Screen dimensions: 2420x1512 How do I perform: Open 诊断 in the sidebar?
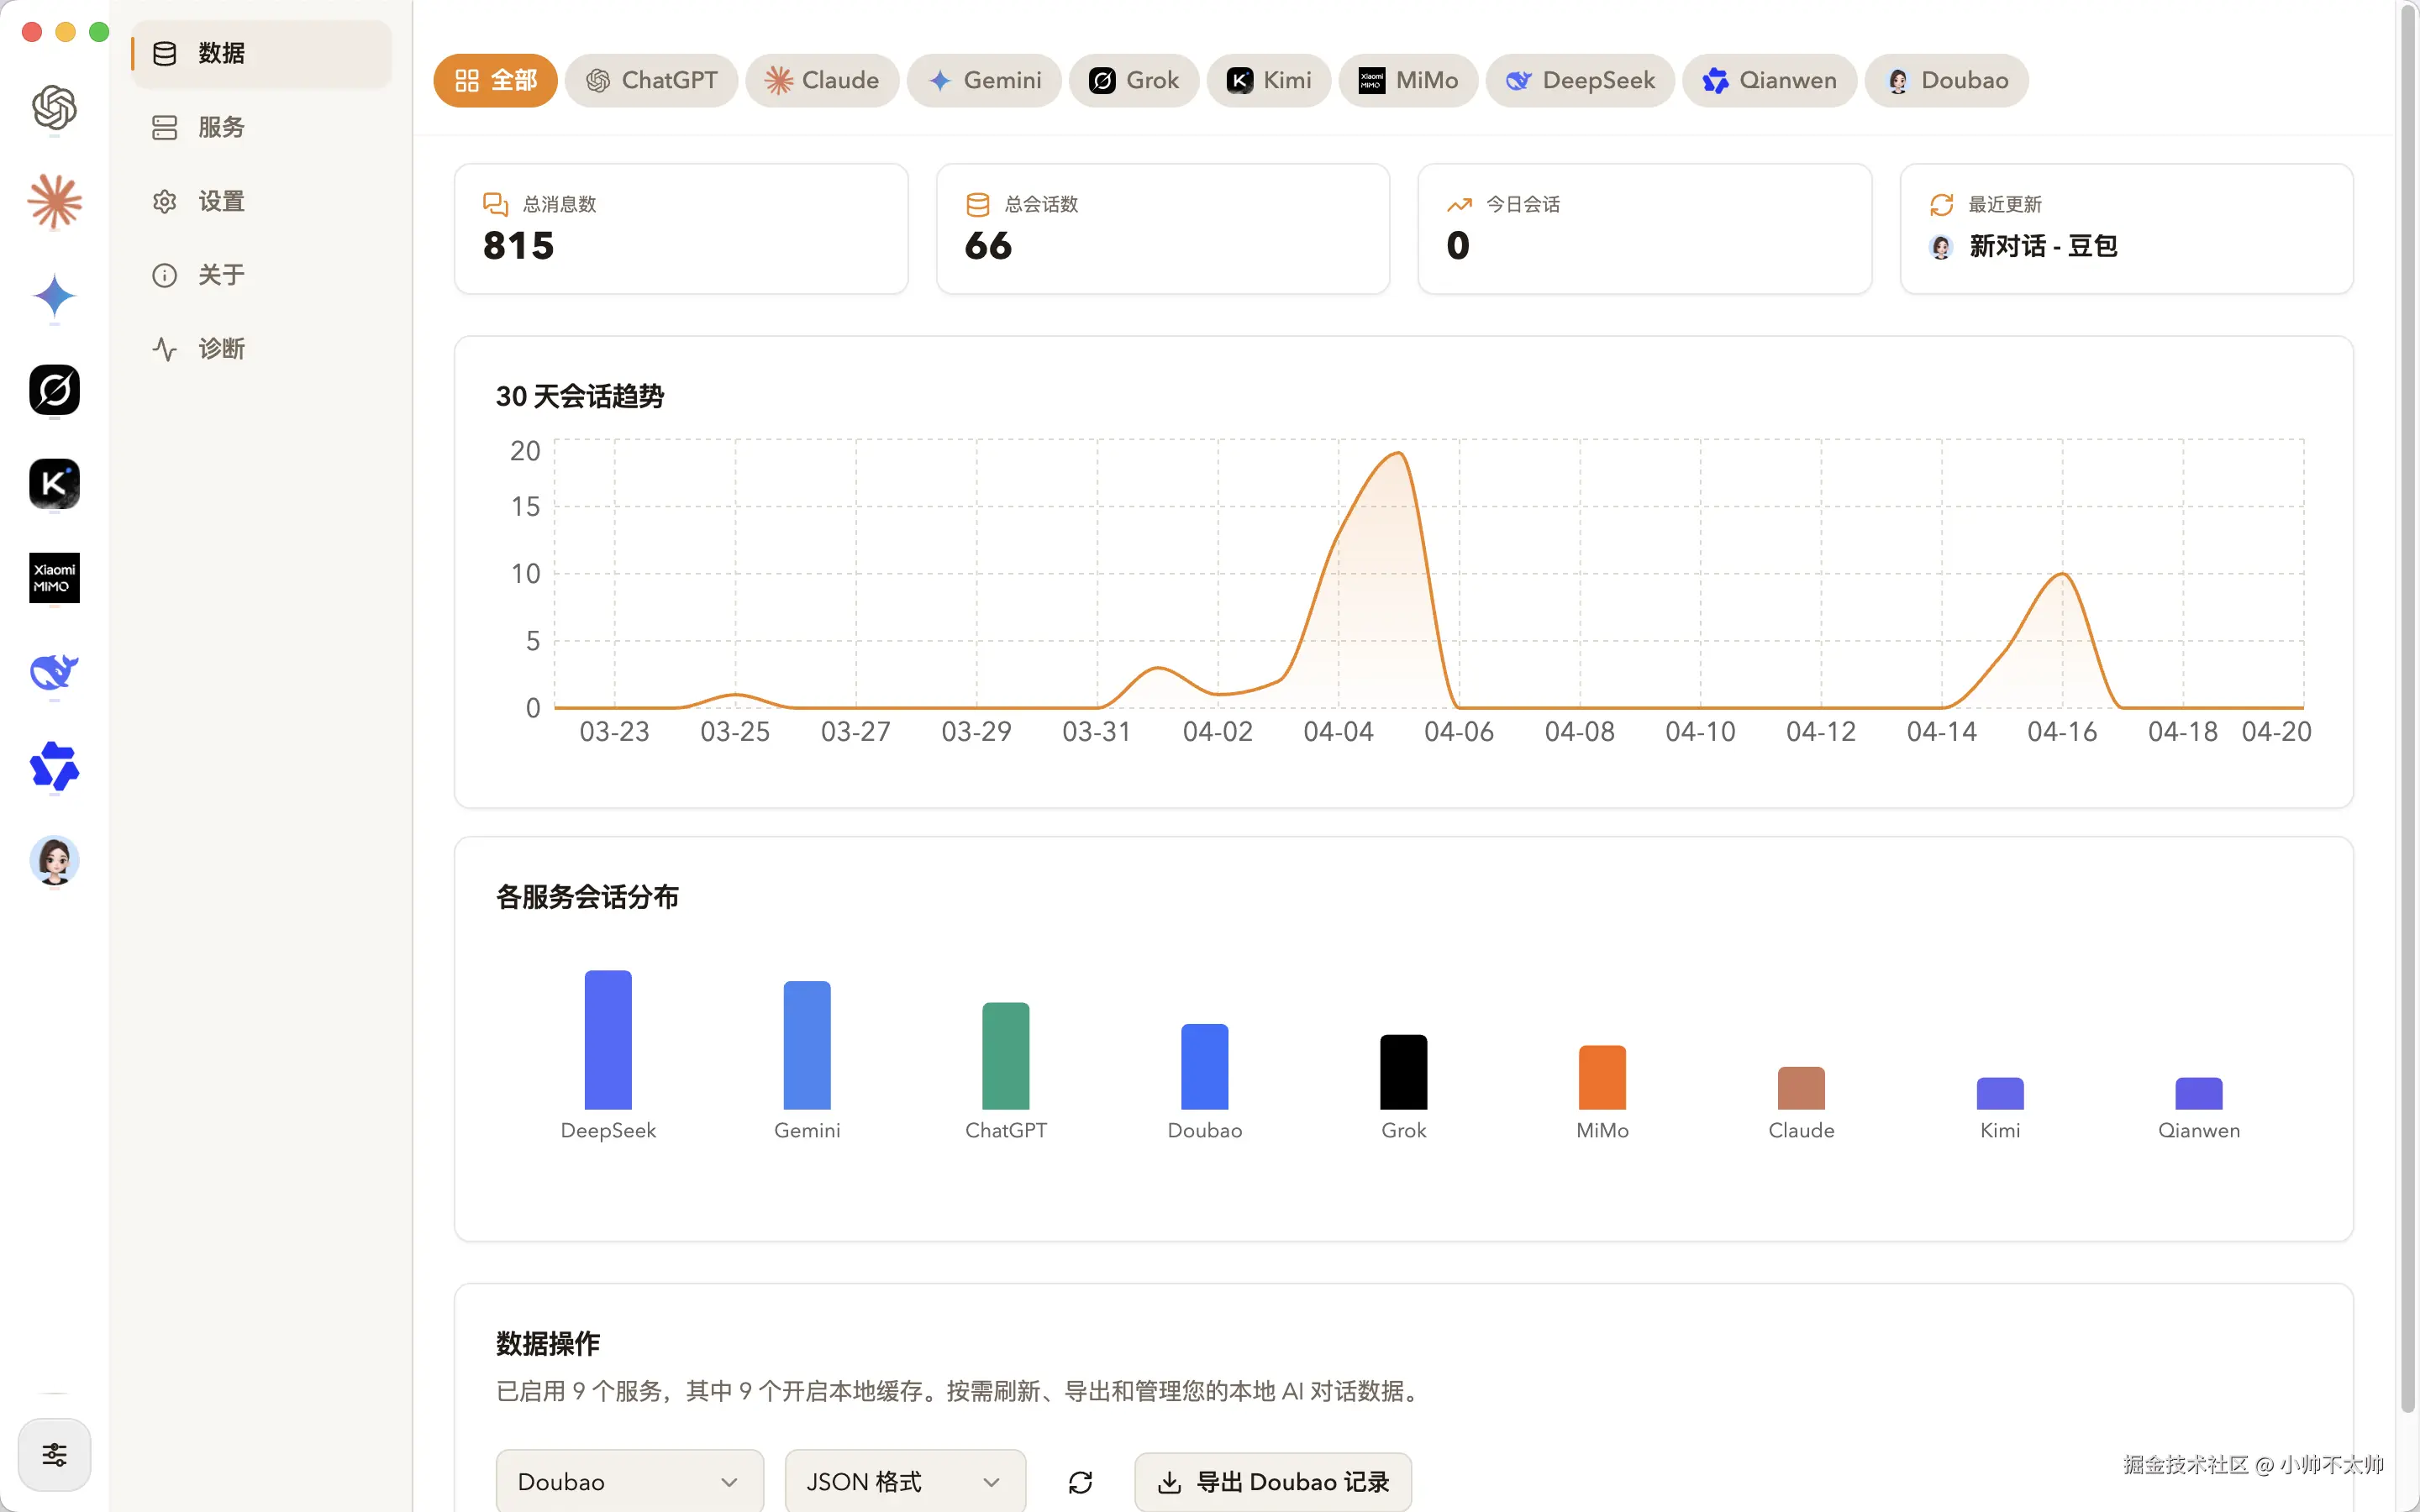(261, 349)
